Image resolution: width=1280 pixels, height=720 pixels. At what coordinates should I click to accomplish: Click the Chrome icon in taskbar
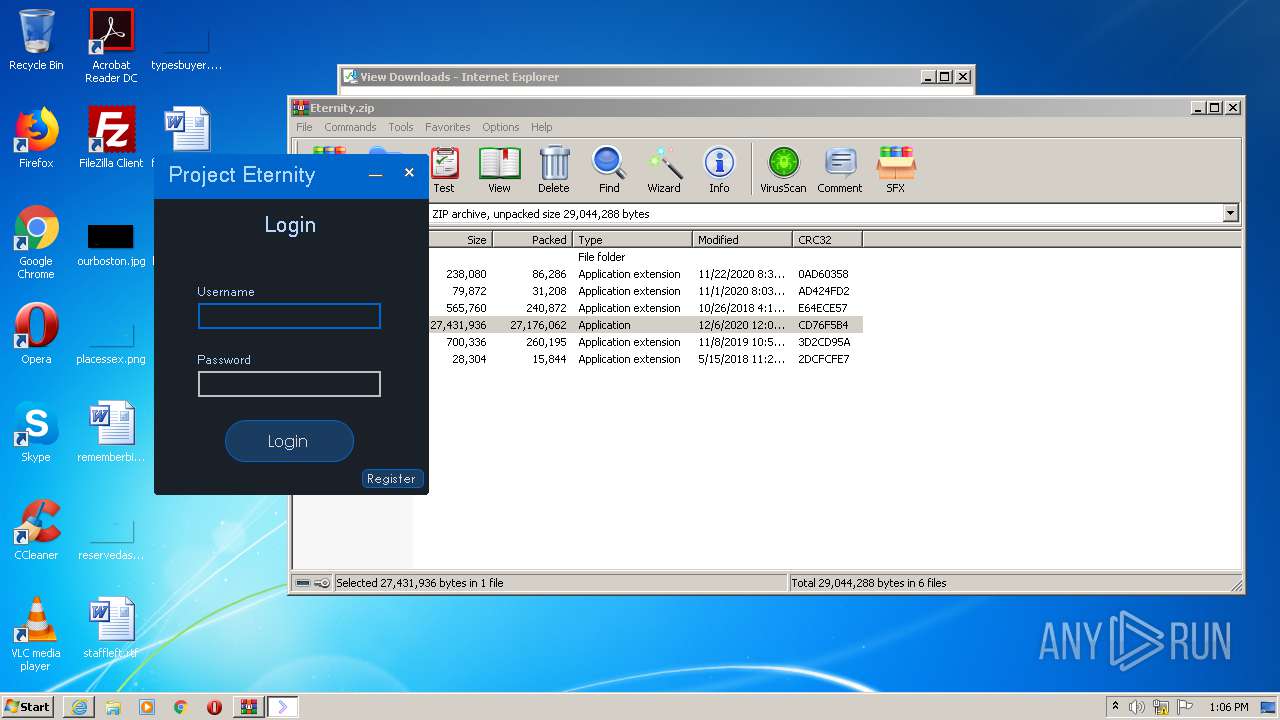(180, 707)
